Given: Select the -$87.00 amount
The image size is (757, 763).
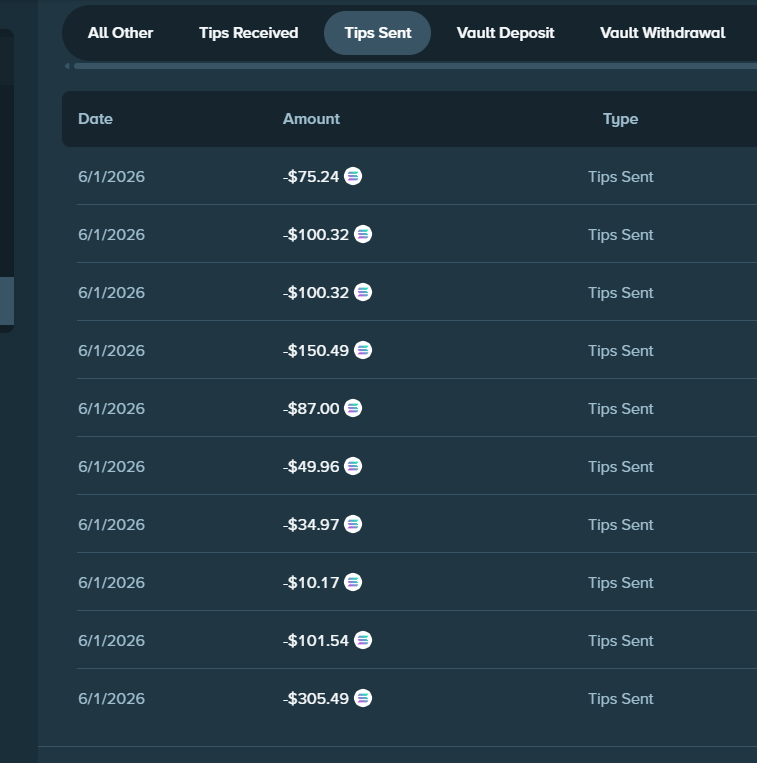Looking at the screenshot, I should point(311,409).
